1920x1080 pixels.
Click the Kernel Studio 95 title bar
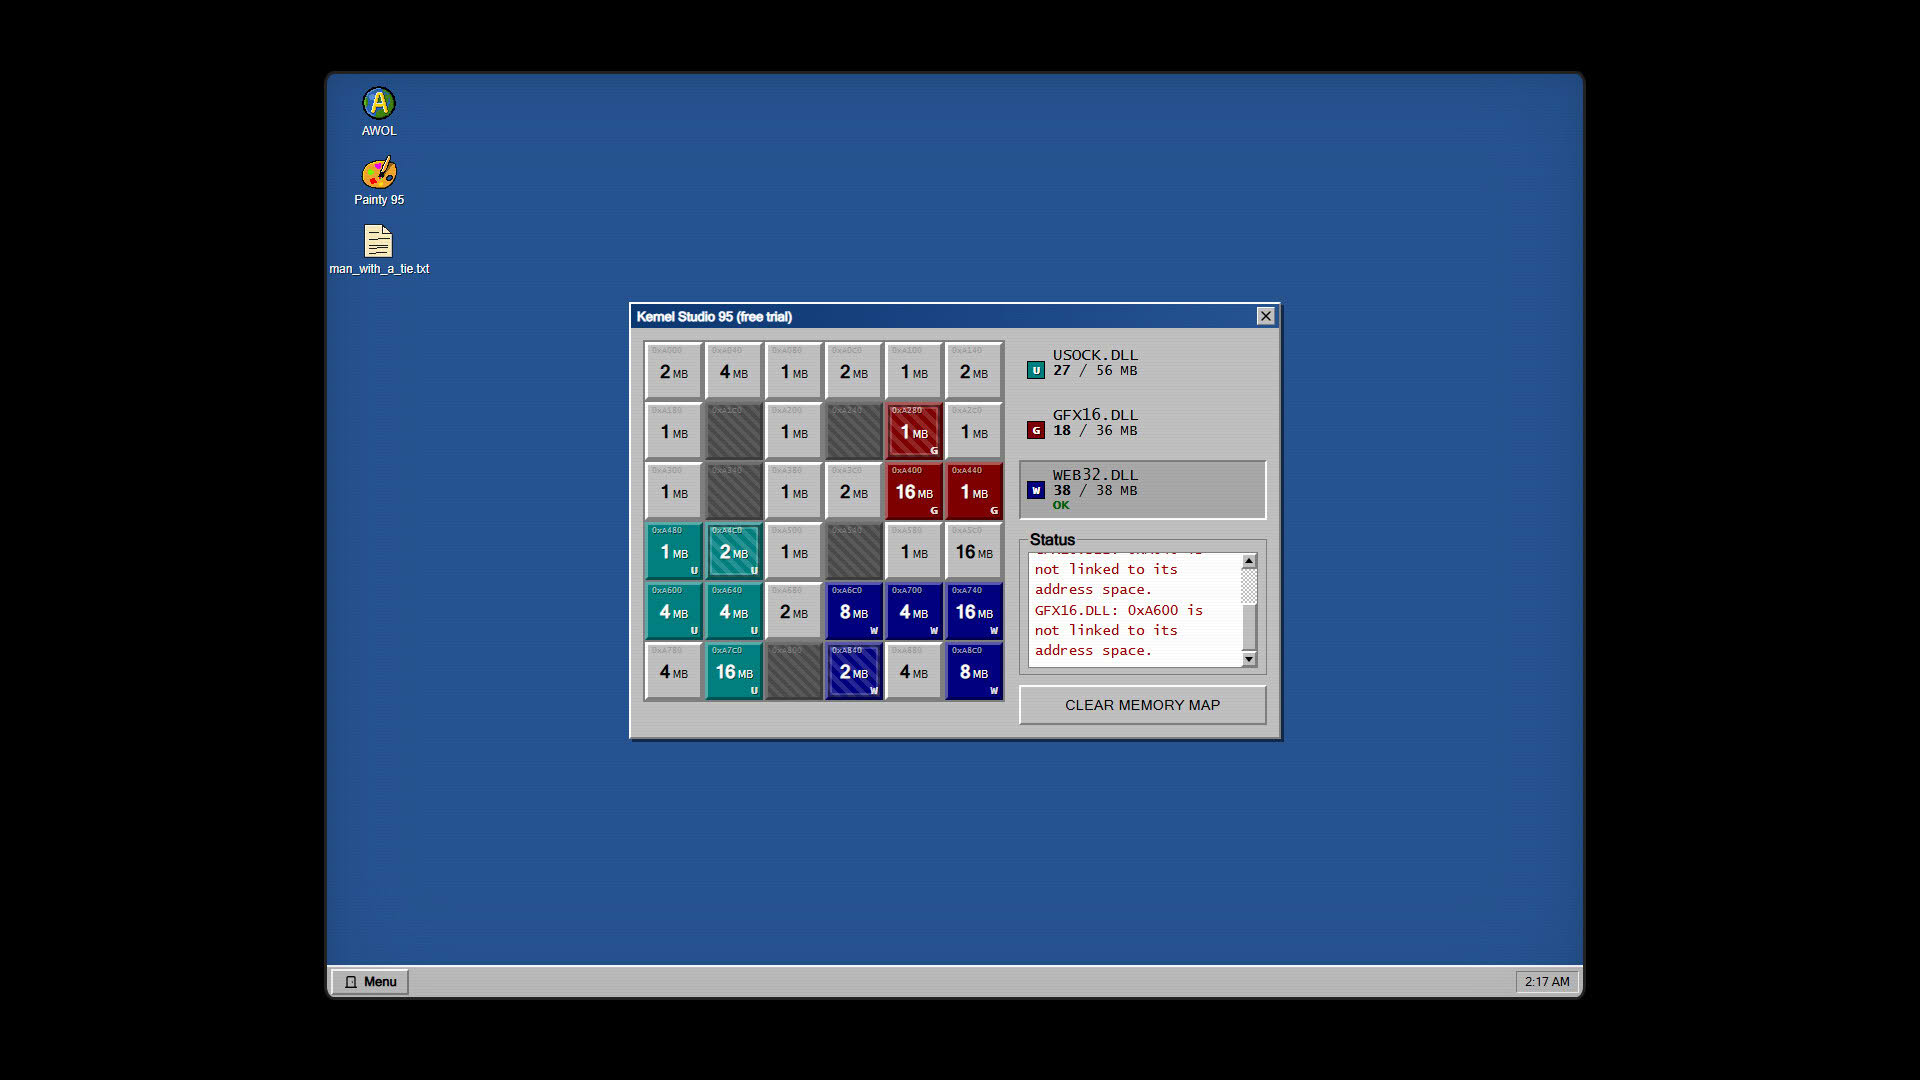tap(955, 316)
